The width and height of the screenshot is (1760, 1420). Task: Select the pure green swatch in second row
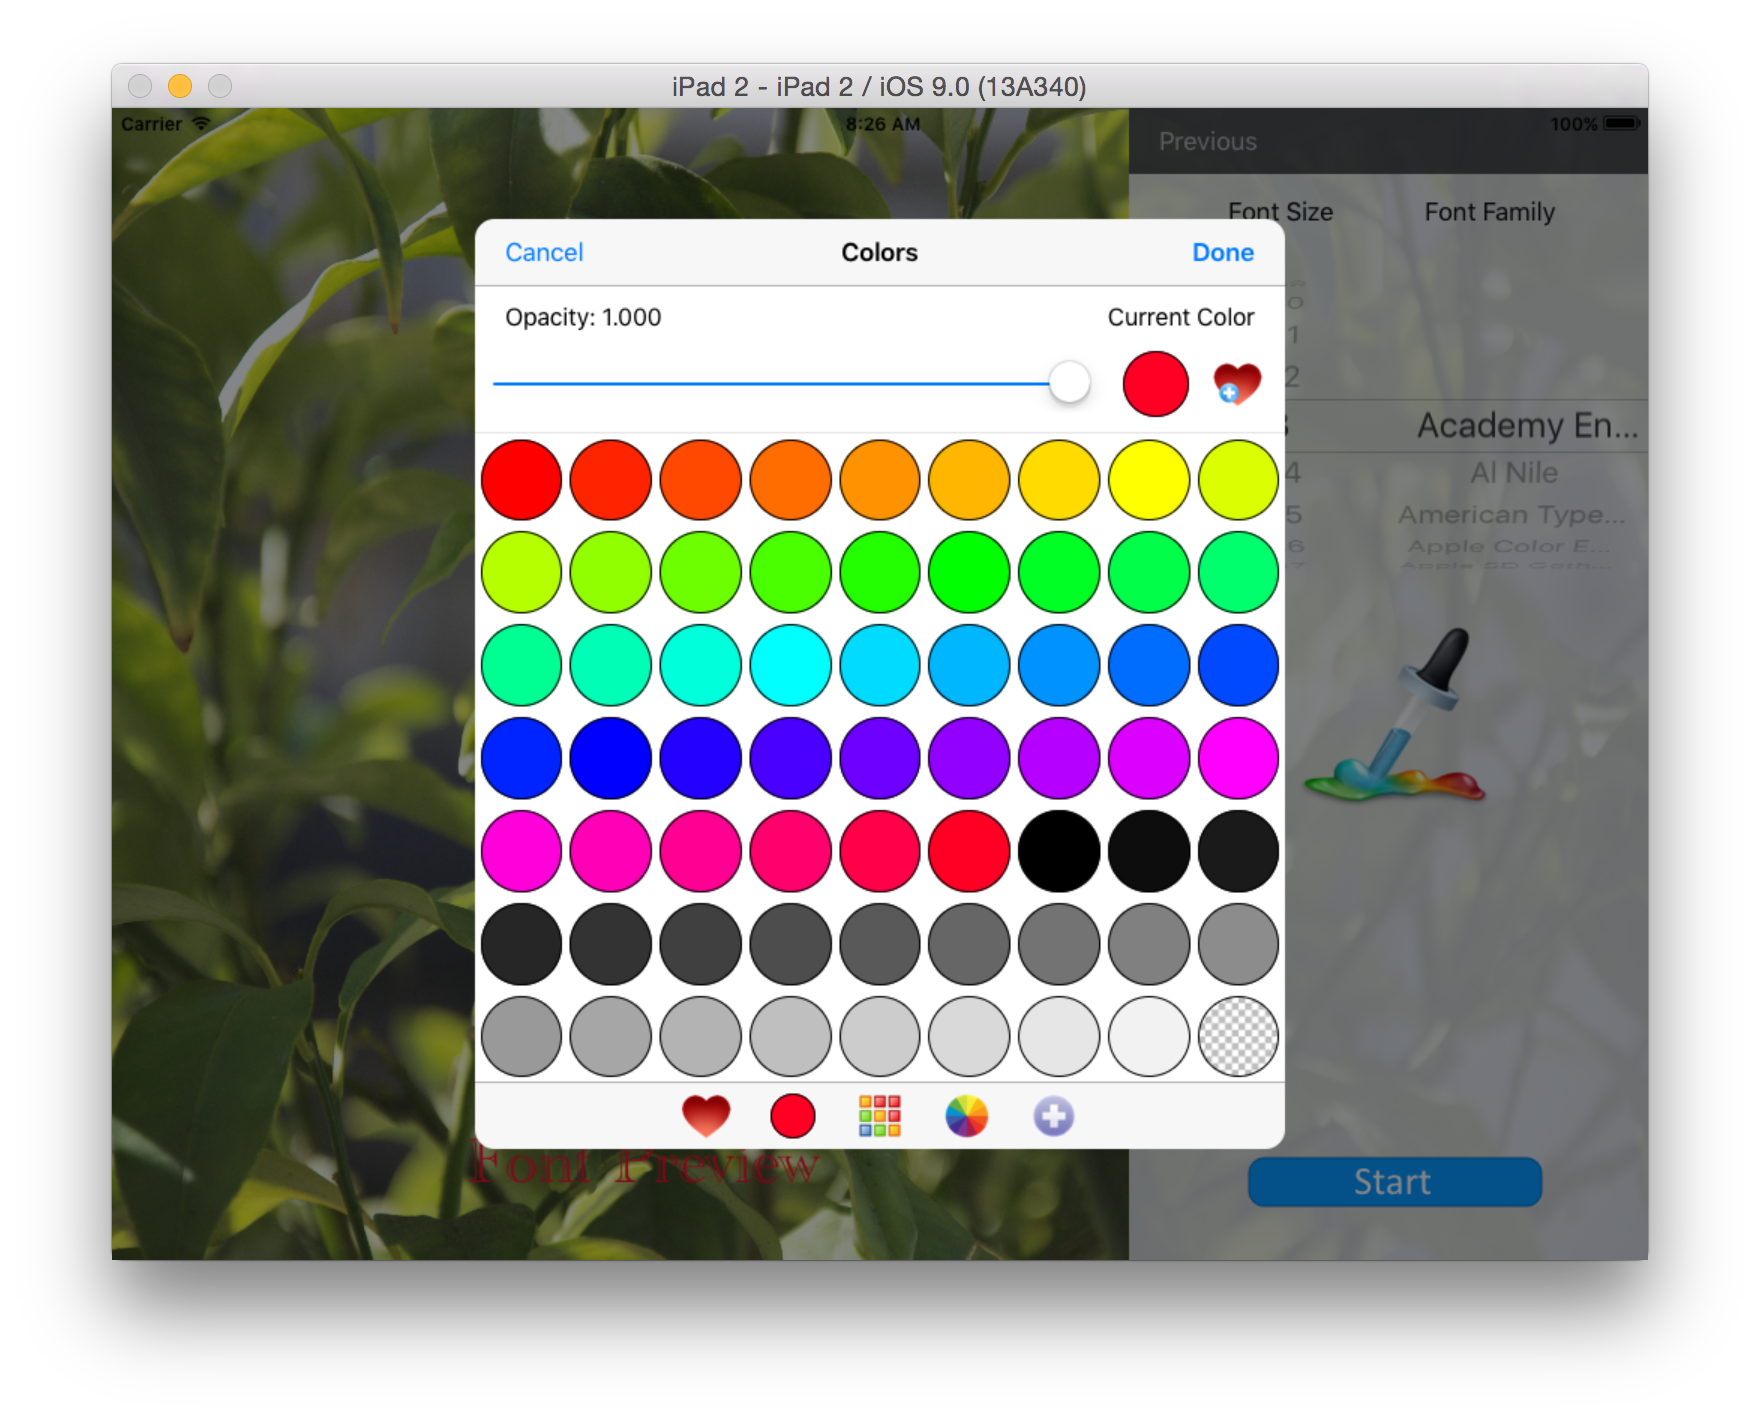coord(969,572)
